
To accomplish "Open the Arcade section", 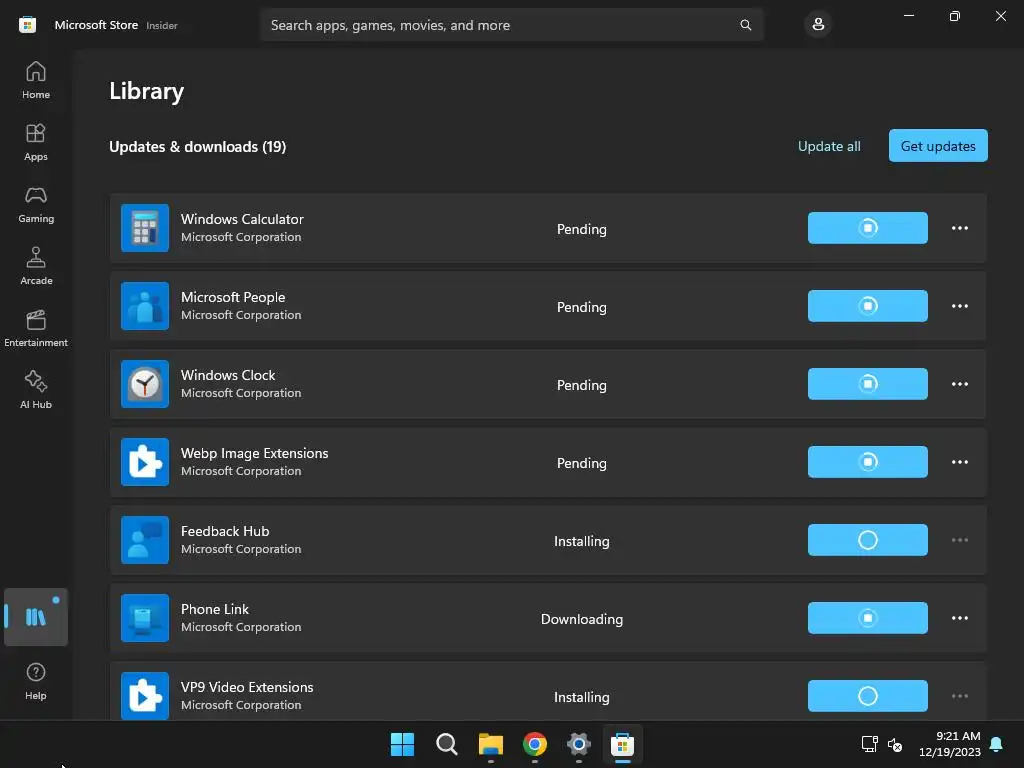I will [35, 266].
